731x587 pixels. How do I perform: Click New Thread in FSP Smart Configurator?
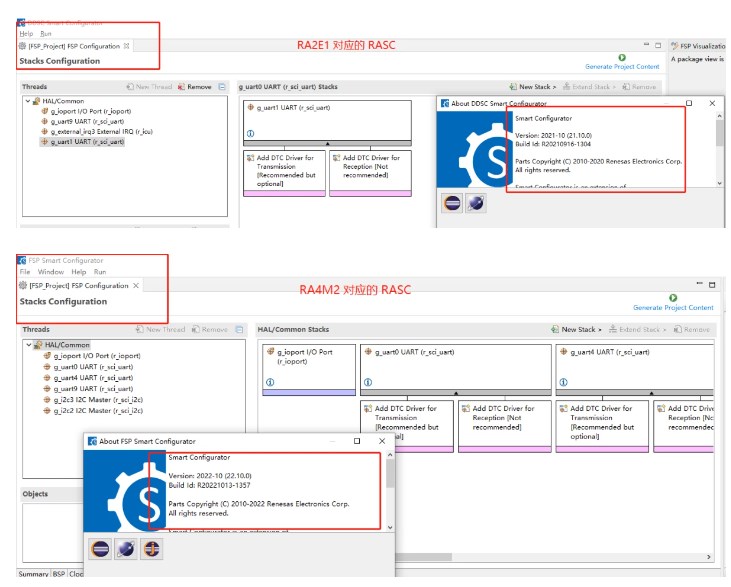[x=160, y=330]
